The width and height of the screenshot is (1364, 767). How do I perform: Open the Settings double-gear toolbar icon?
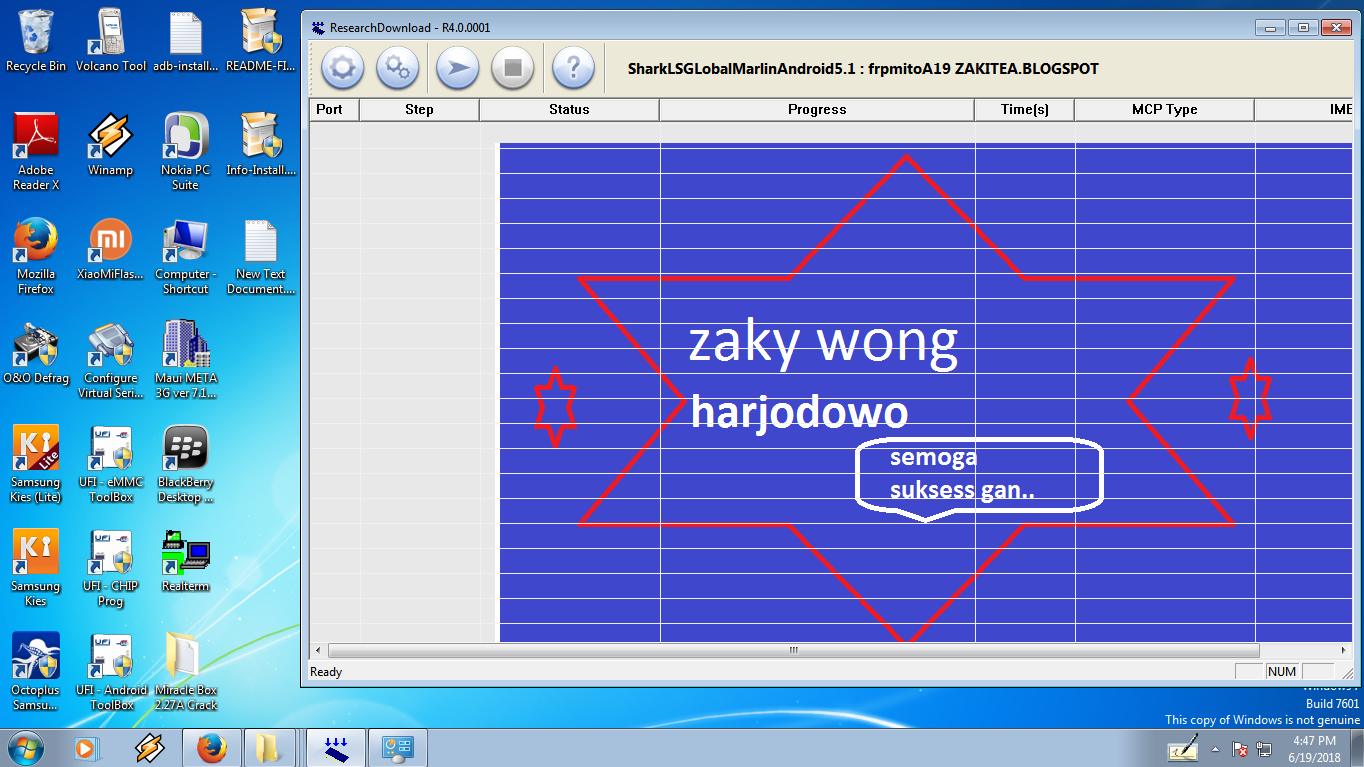click(397, 68)
